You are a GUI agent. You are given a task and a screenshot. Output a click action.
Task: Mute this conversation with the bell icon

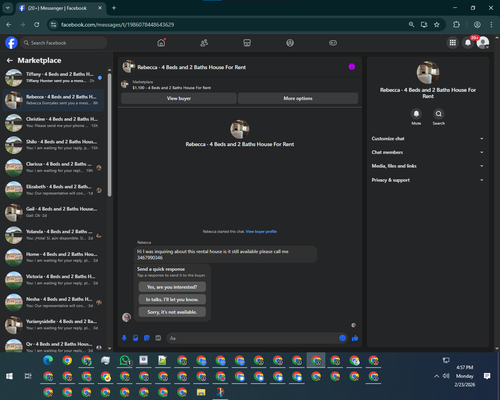416,114
